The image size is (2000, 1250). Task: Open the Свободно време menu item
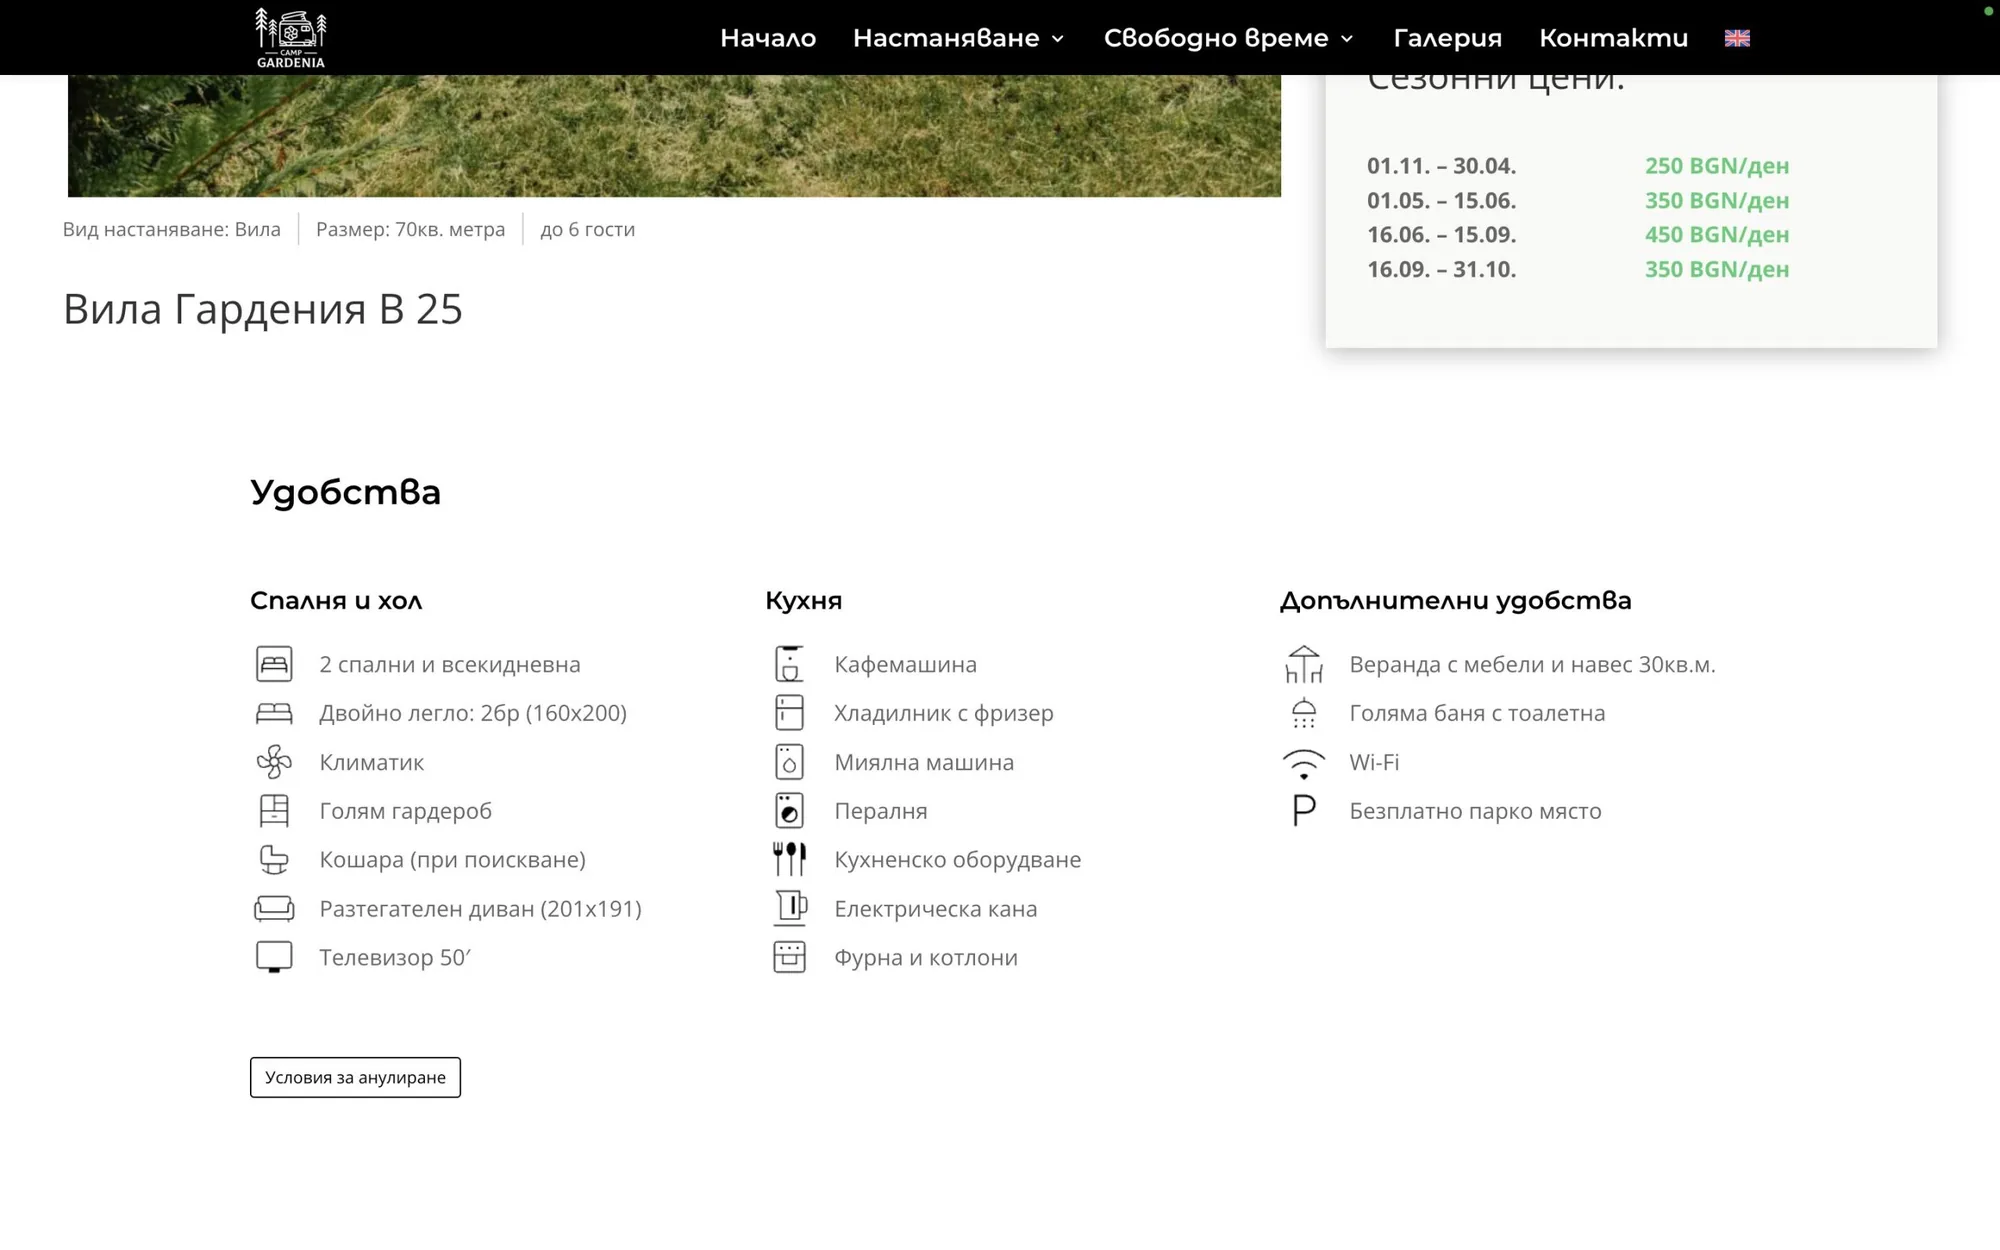coord(1216,38)
